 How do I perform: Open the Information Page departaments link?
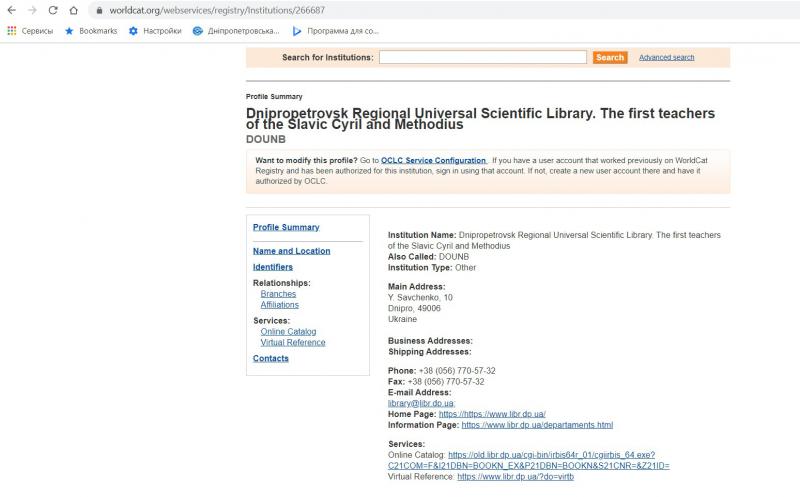click(537, 425)
